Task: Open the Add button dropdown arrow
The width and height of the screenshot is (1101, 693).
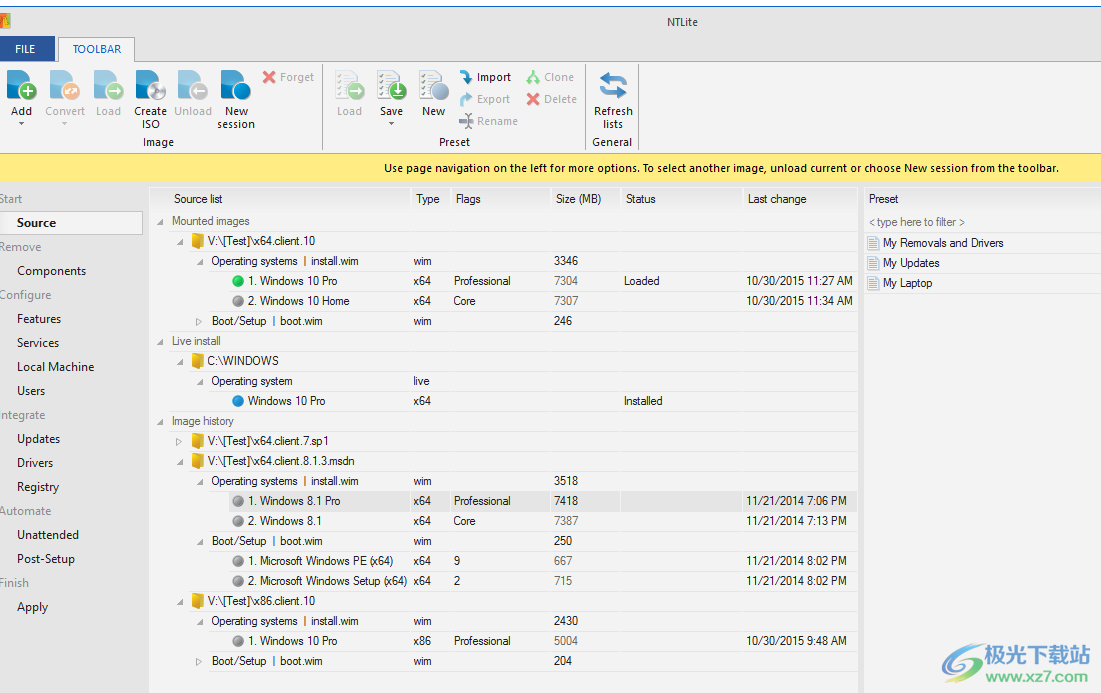Action: (x=21, y=124)
